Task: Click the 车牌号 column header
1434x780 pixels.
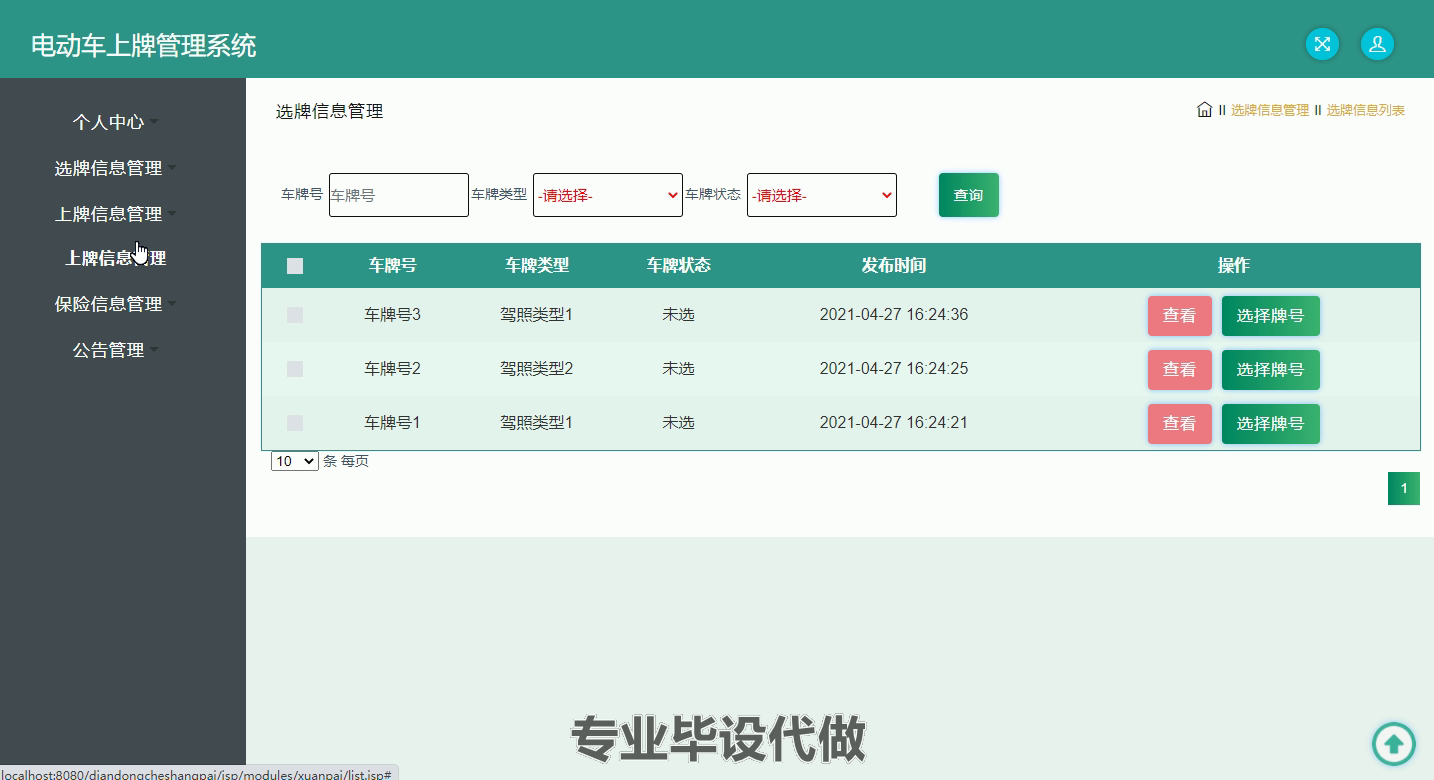Action: (x=392, y=265)
